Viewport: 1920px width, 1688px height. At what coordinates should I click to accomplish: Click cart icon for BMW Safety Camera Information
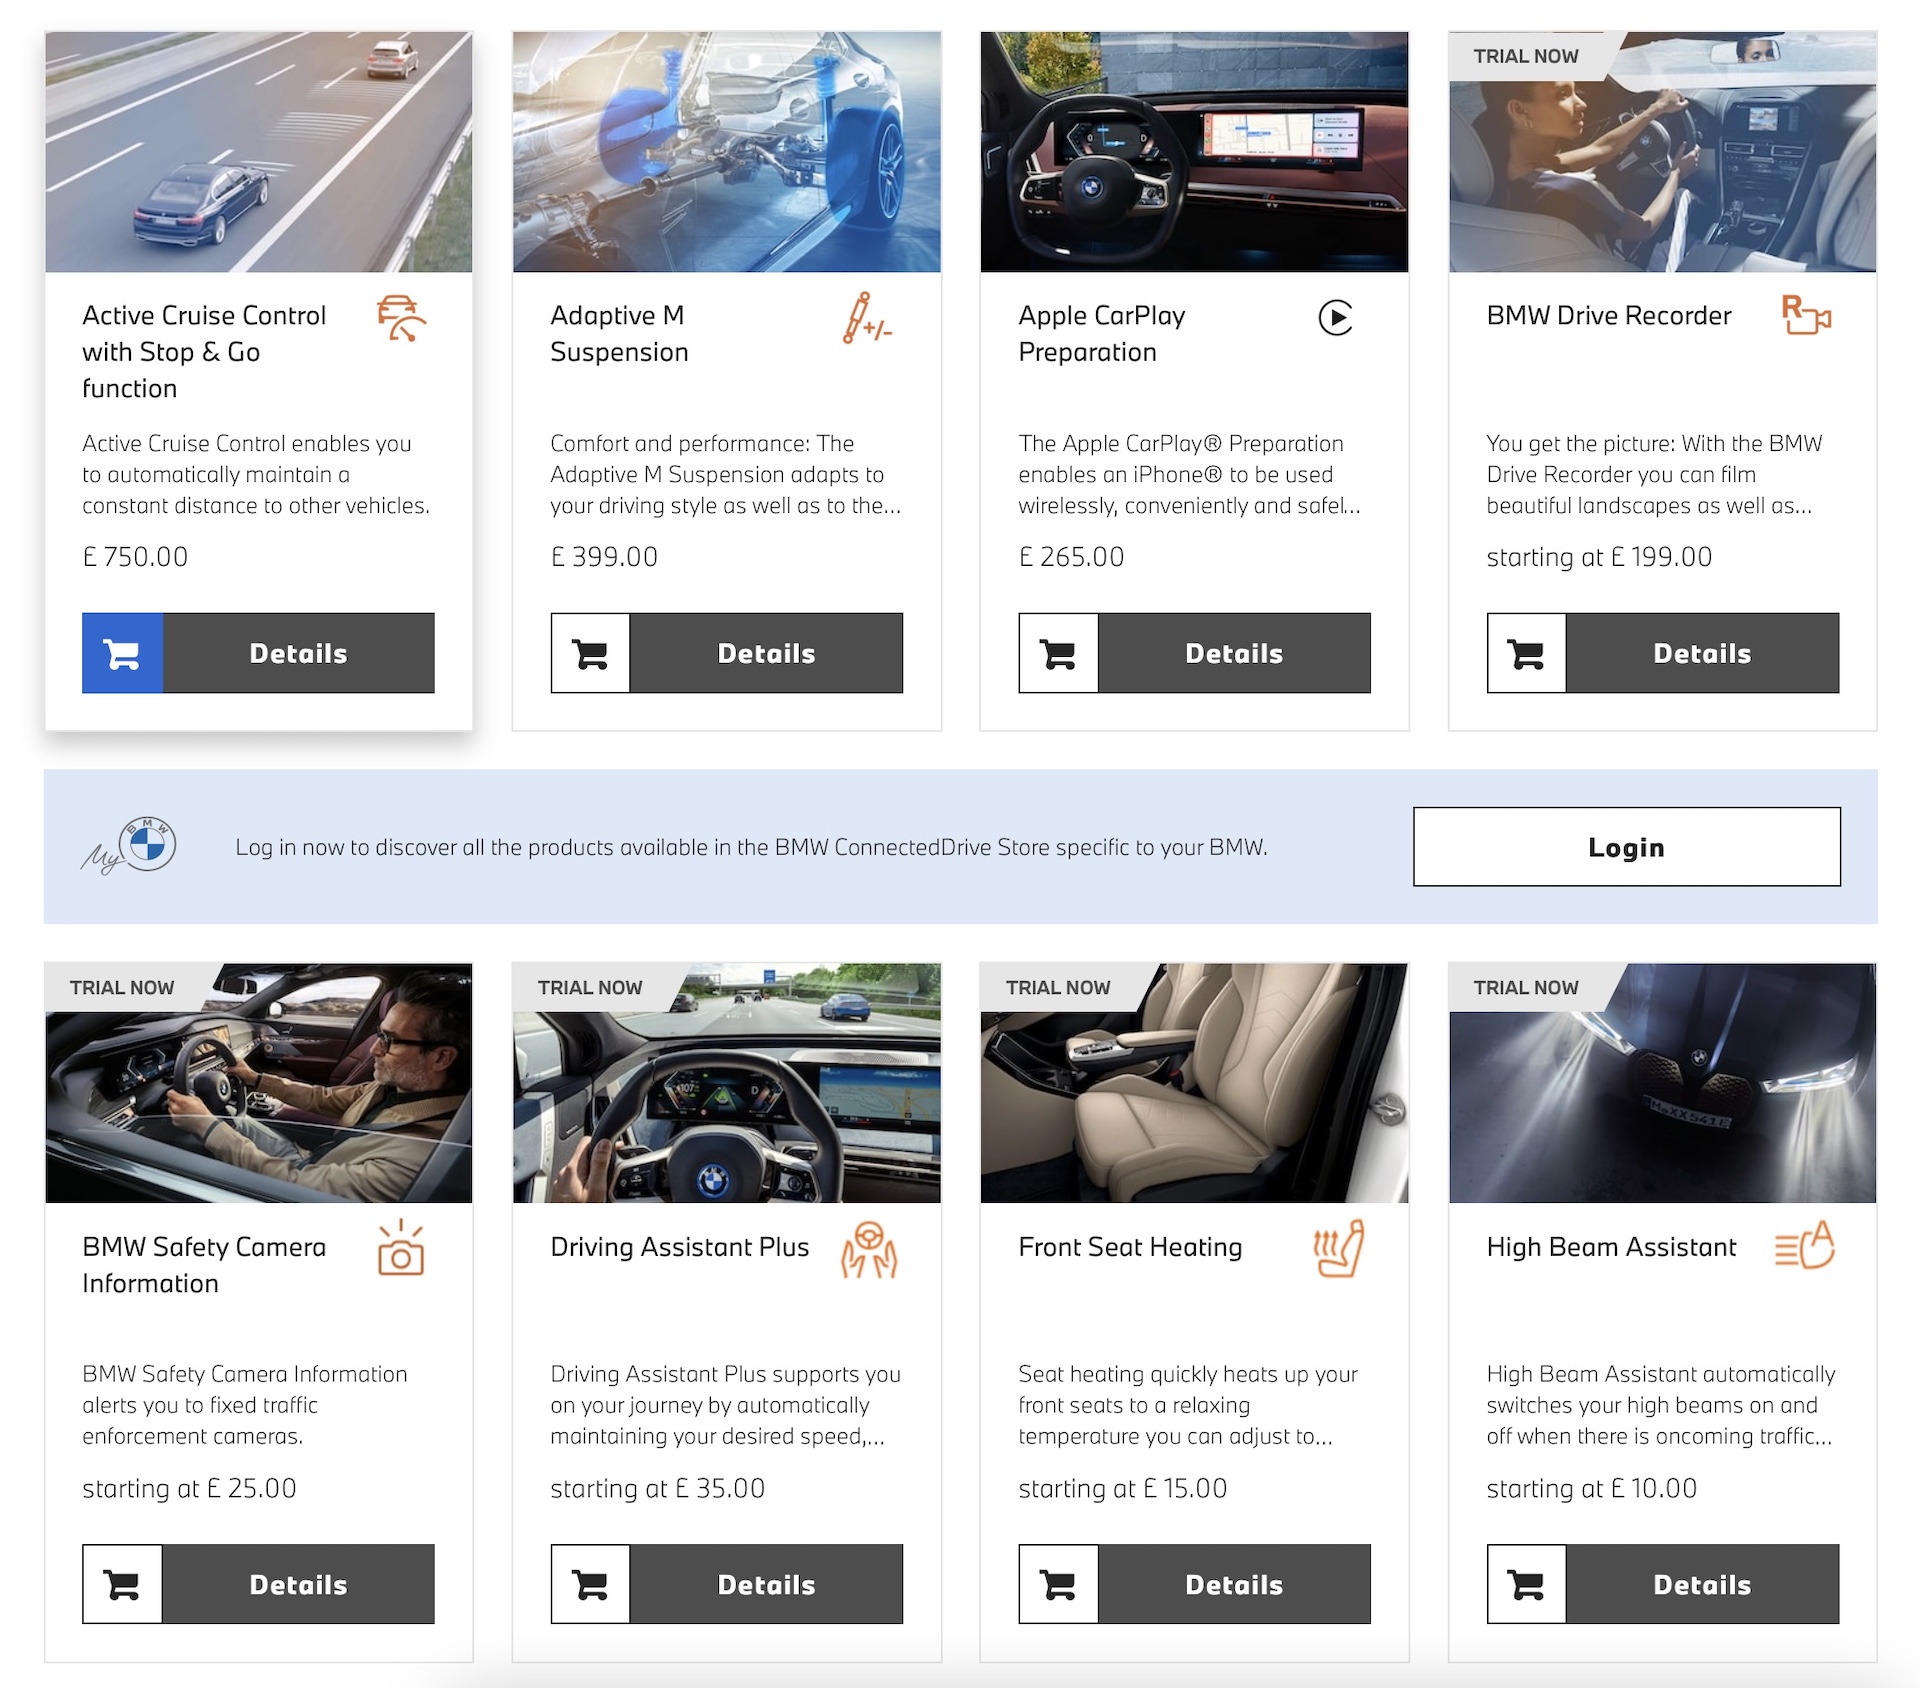122,1584
